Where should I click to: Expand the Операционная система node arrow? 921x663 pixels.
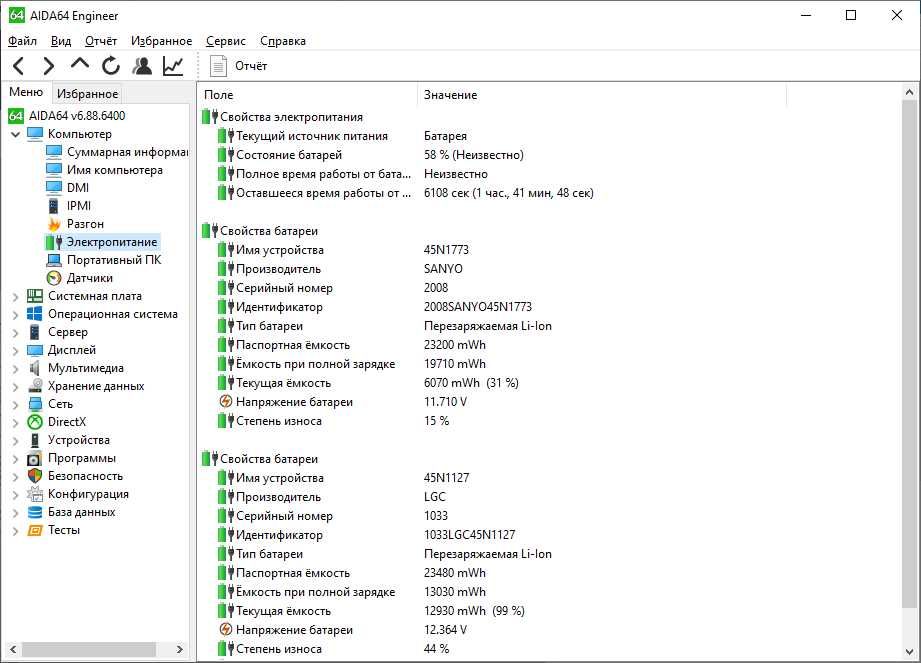pyautogui.click(x=16, y=315)
